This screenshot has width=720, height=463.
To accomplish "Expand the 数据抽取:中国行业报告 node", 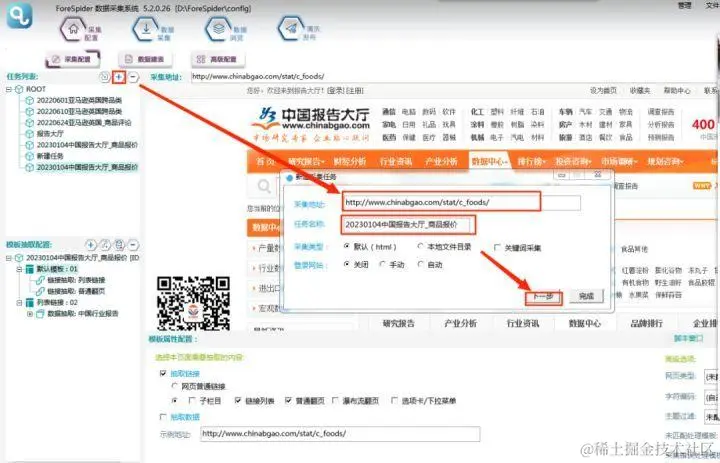I will (30, 314).
